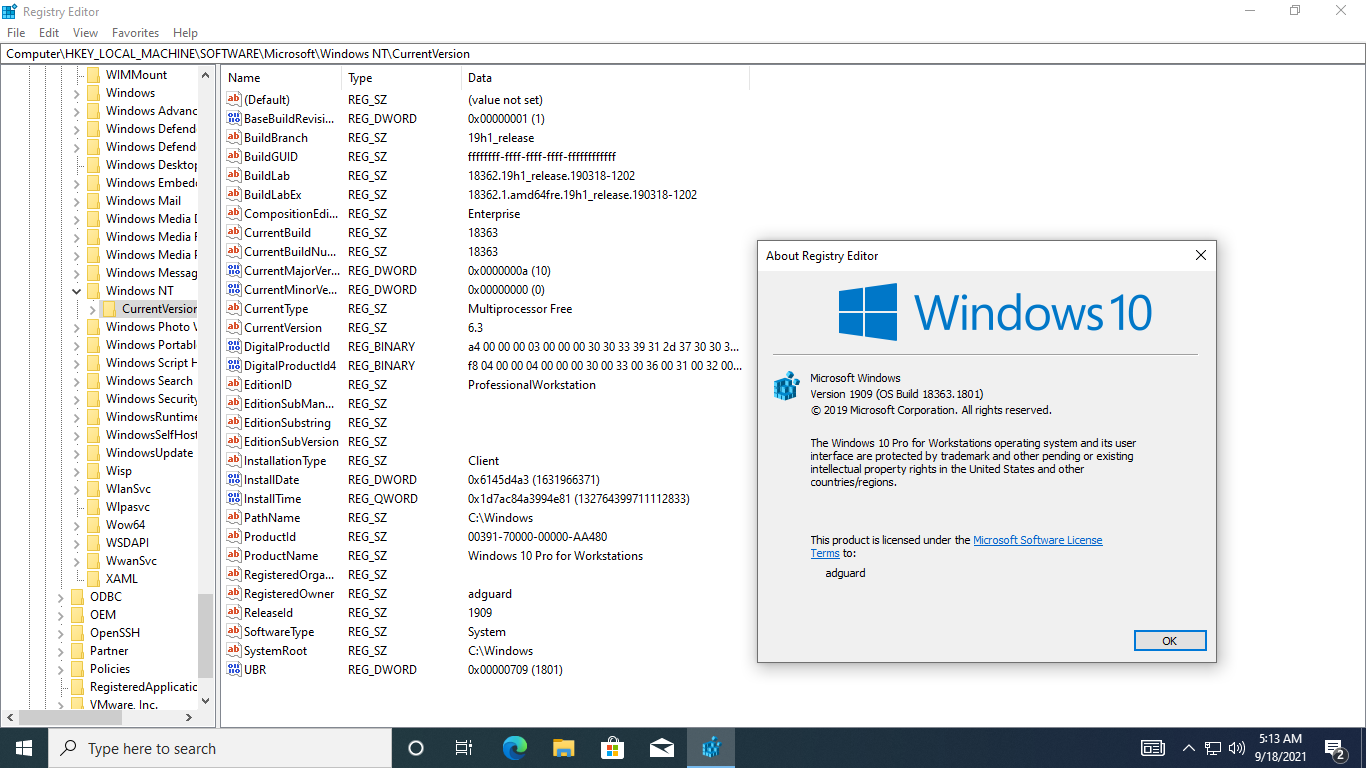Select the RegisteredOwner value name
This screenshot has height=768, width=1366.
pyautogui.click(x=288, y=594)
